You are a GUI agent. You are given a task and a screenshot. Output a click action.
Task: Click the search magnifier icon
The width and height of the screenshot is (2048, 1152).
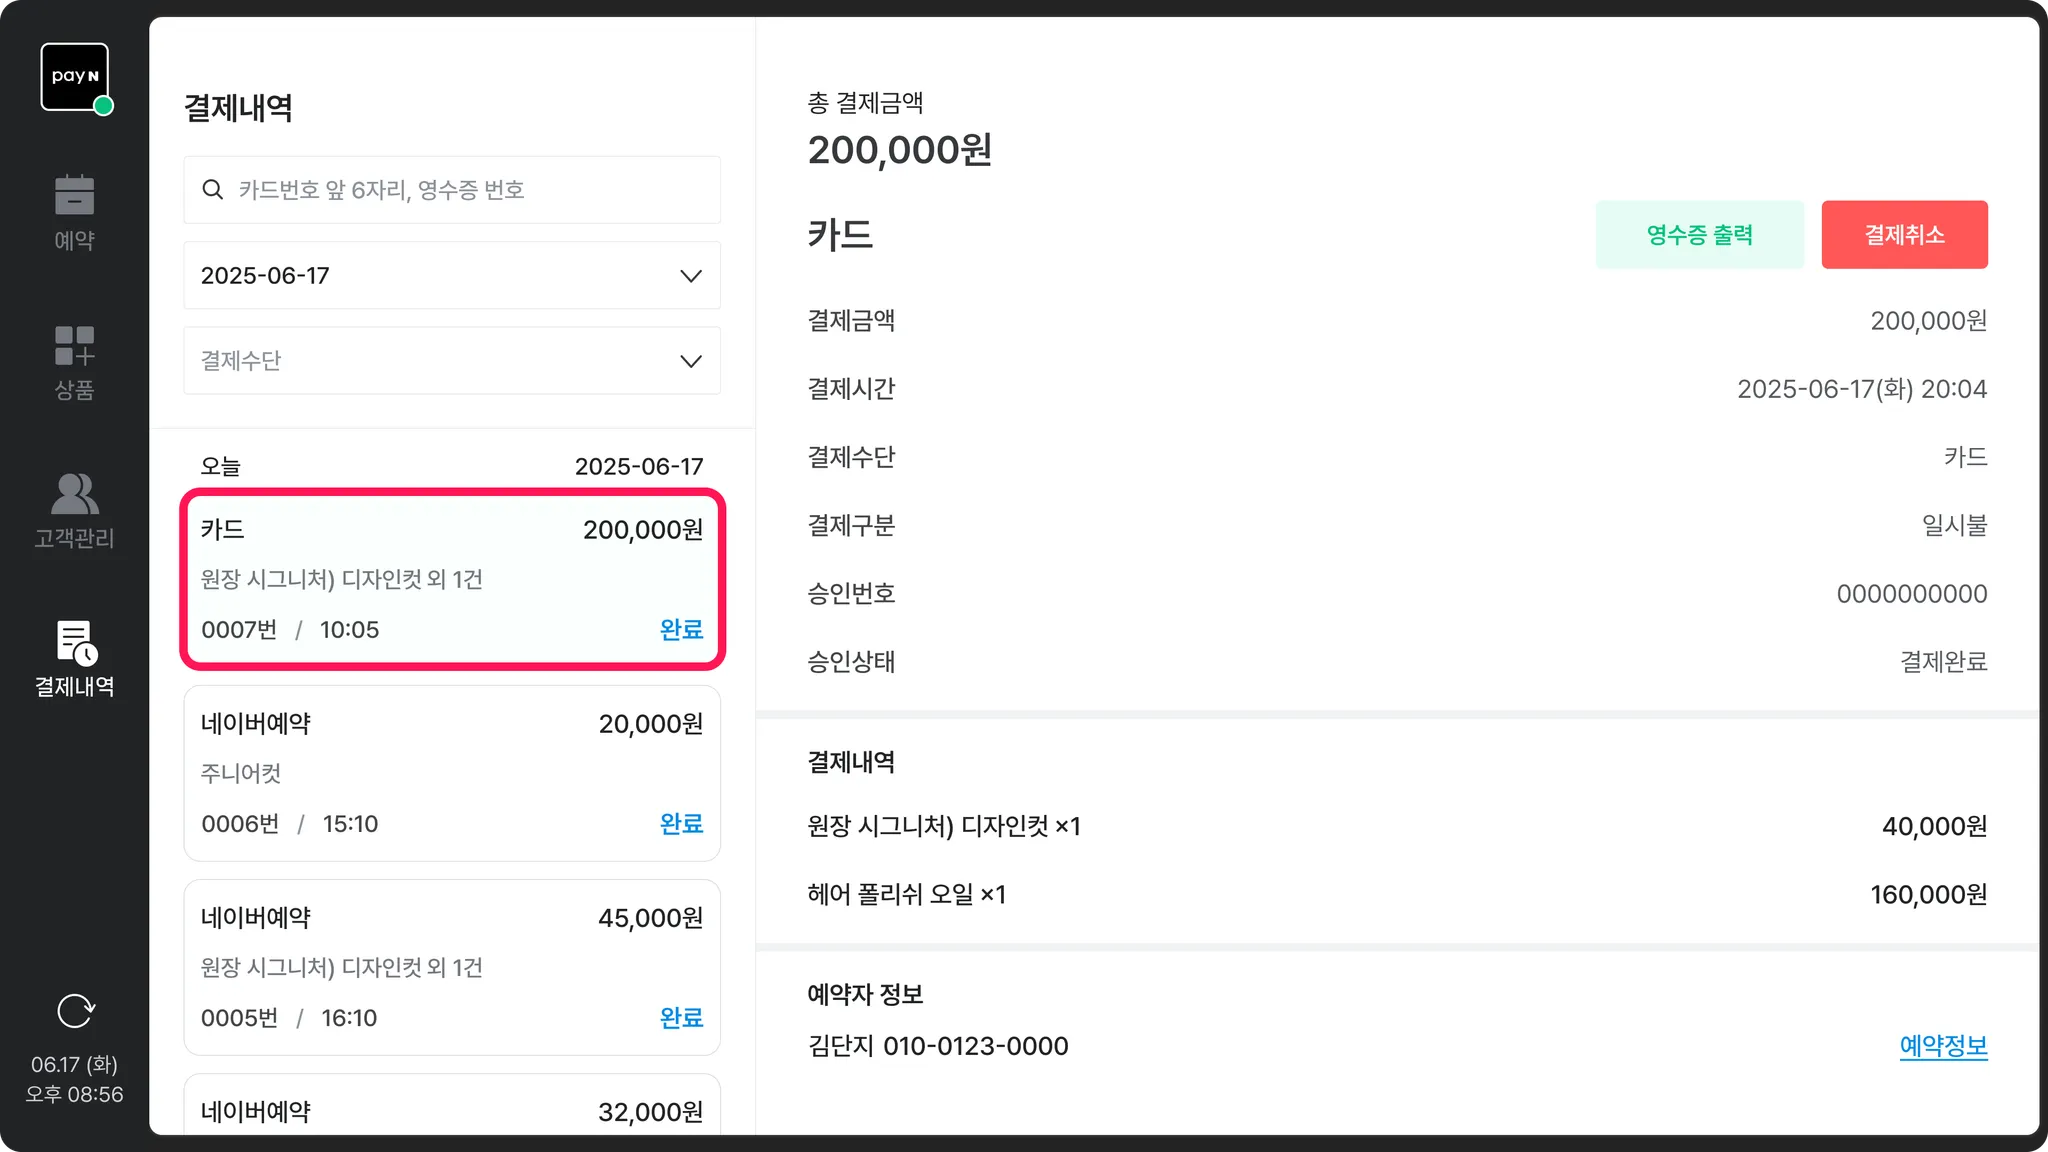[x=213, y=190]
